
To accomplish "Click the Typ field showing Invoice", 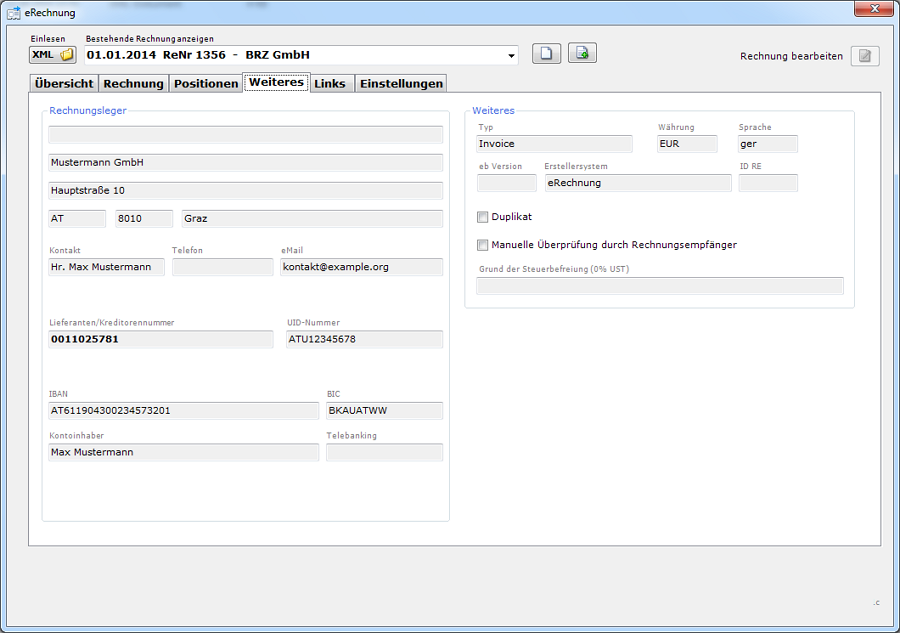I will coord(554,144).
